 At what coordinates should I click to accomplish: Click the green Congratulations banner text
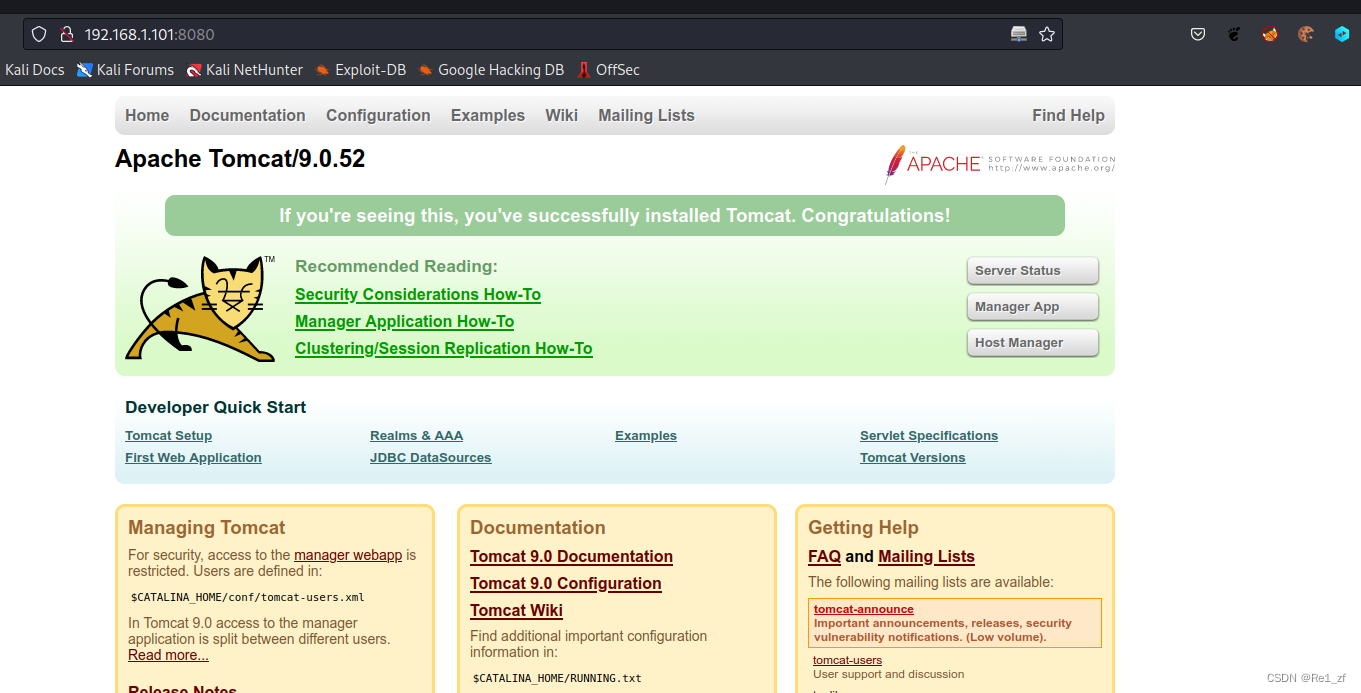point(615,216)
